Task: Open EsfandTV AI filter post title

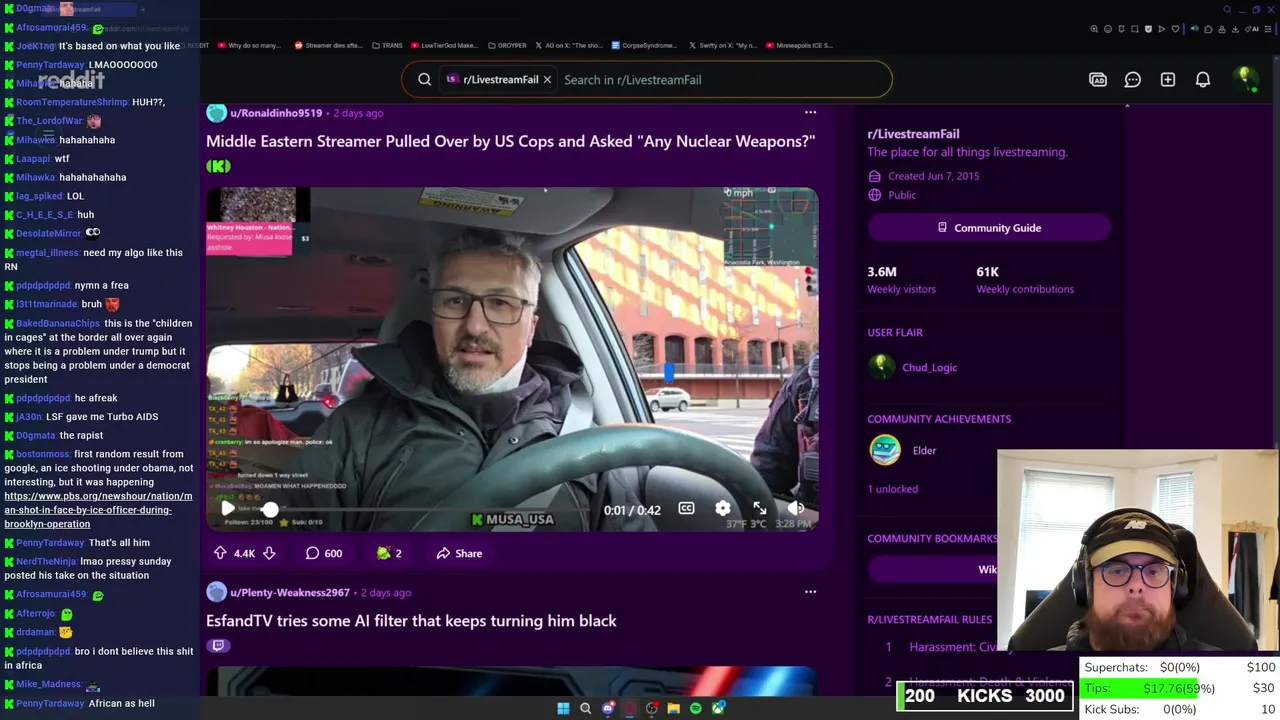Action: pos(411,621)
